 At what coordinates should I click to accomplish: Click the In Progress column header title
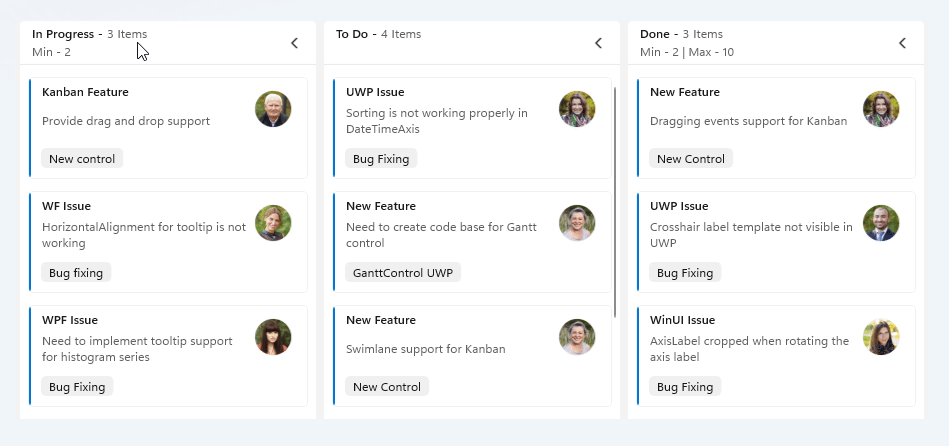pos(63,34)
